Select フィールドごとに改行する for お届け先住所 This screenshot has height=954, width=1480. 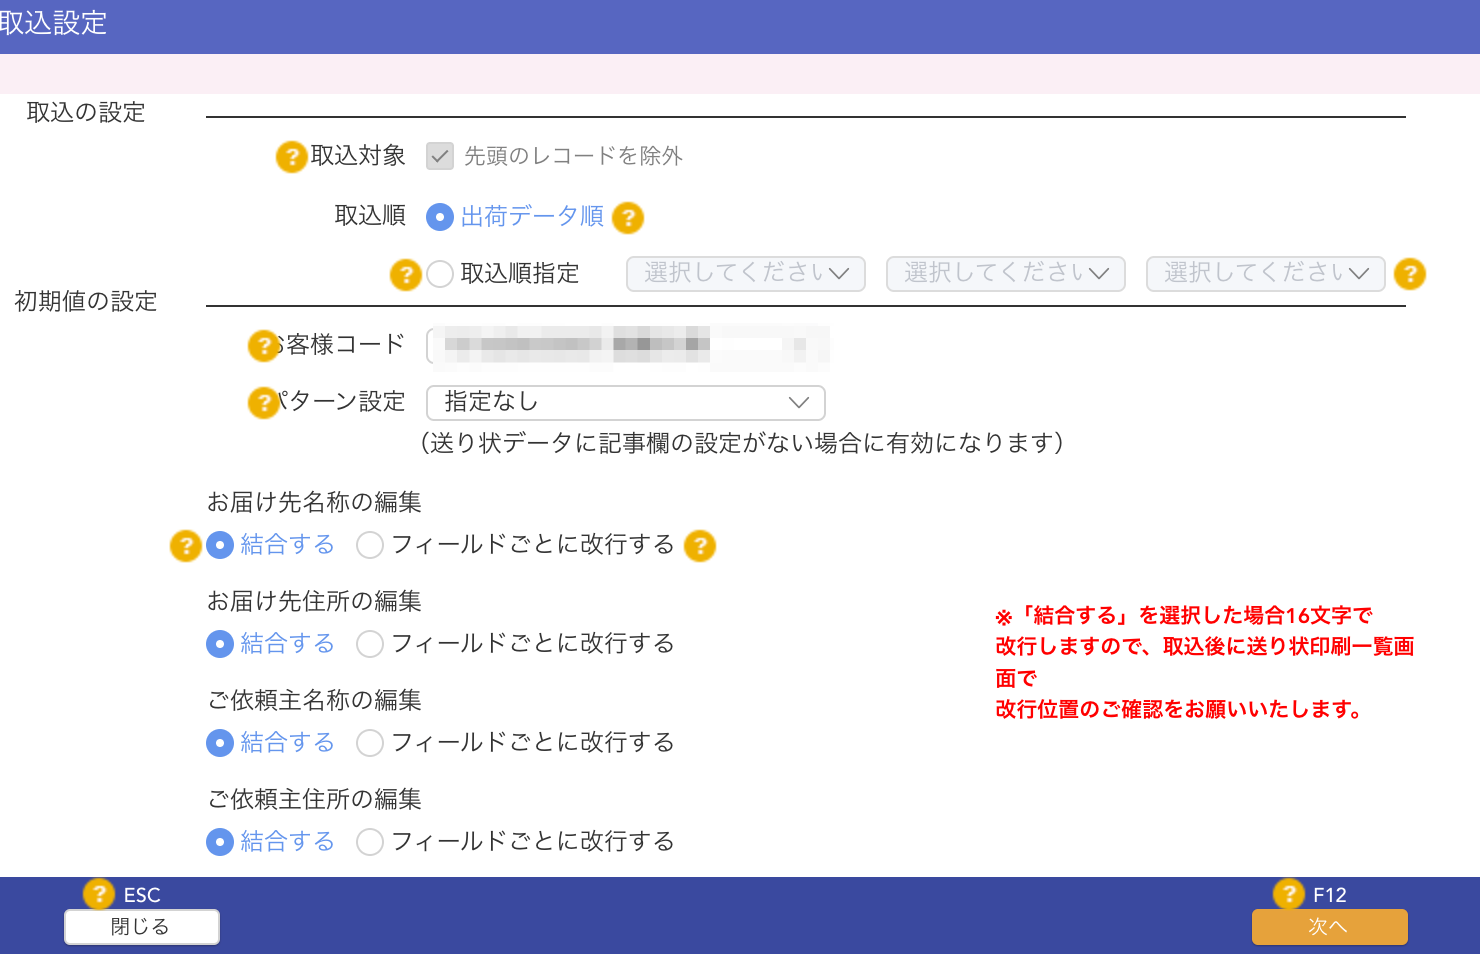tap(370, 644)
